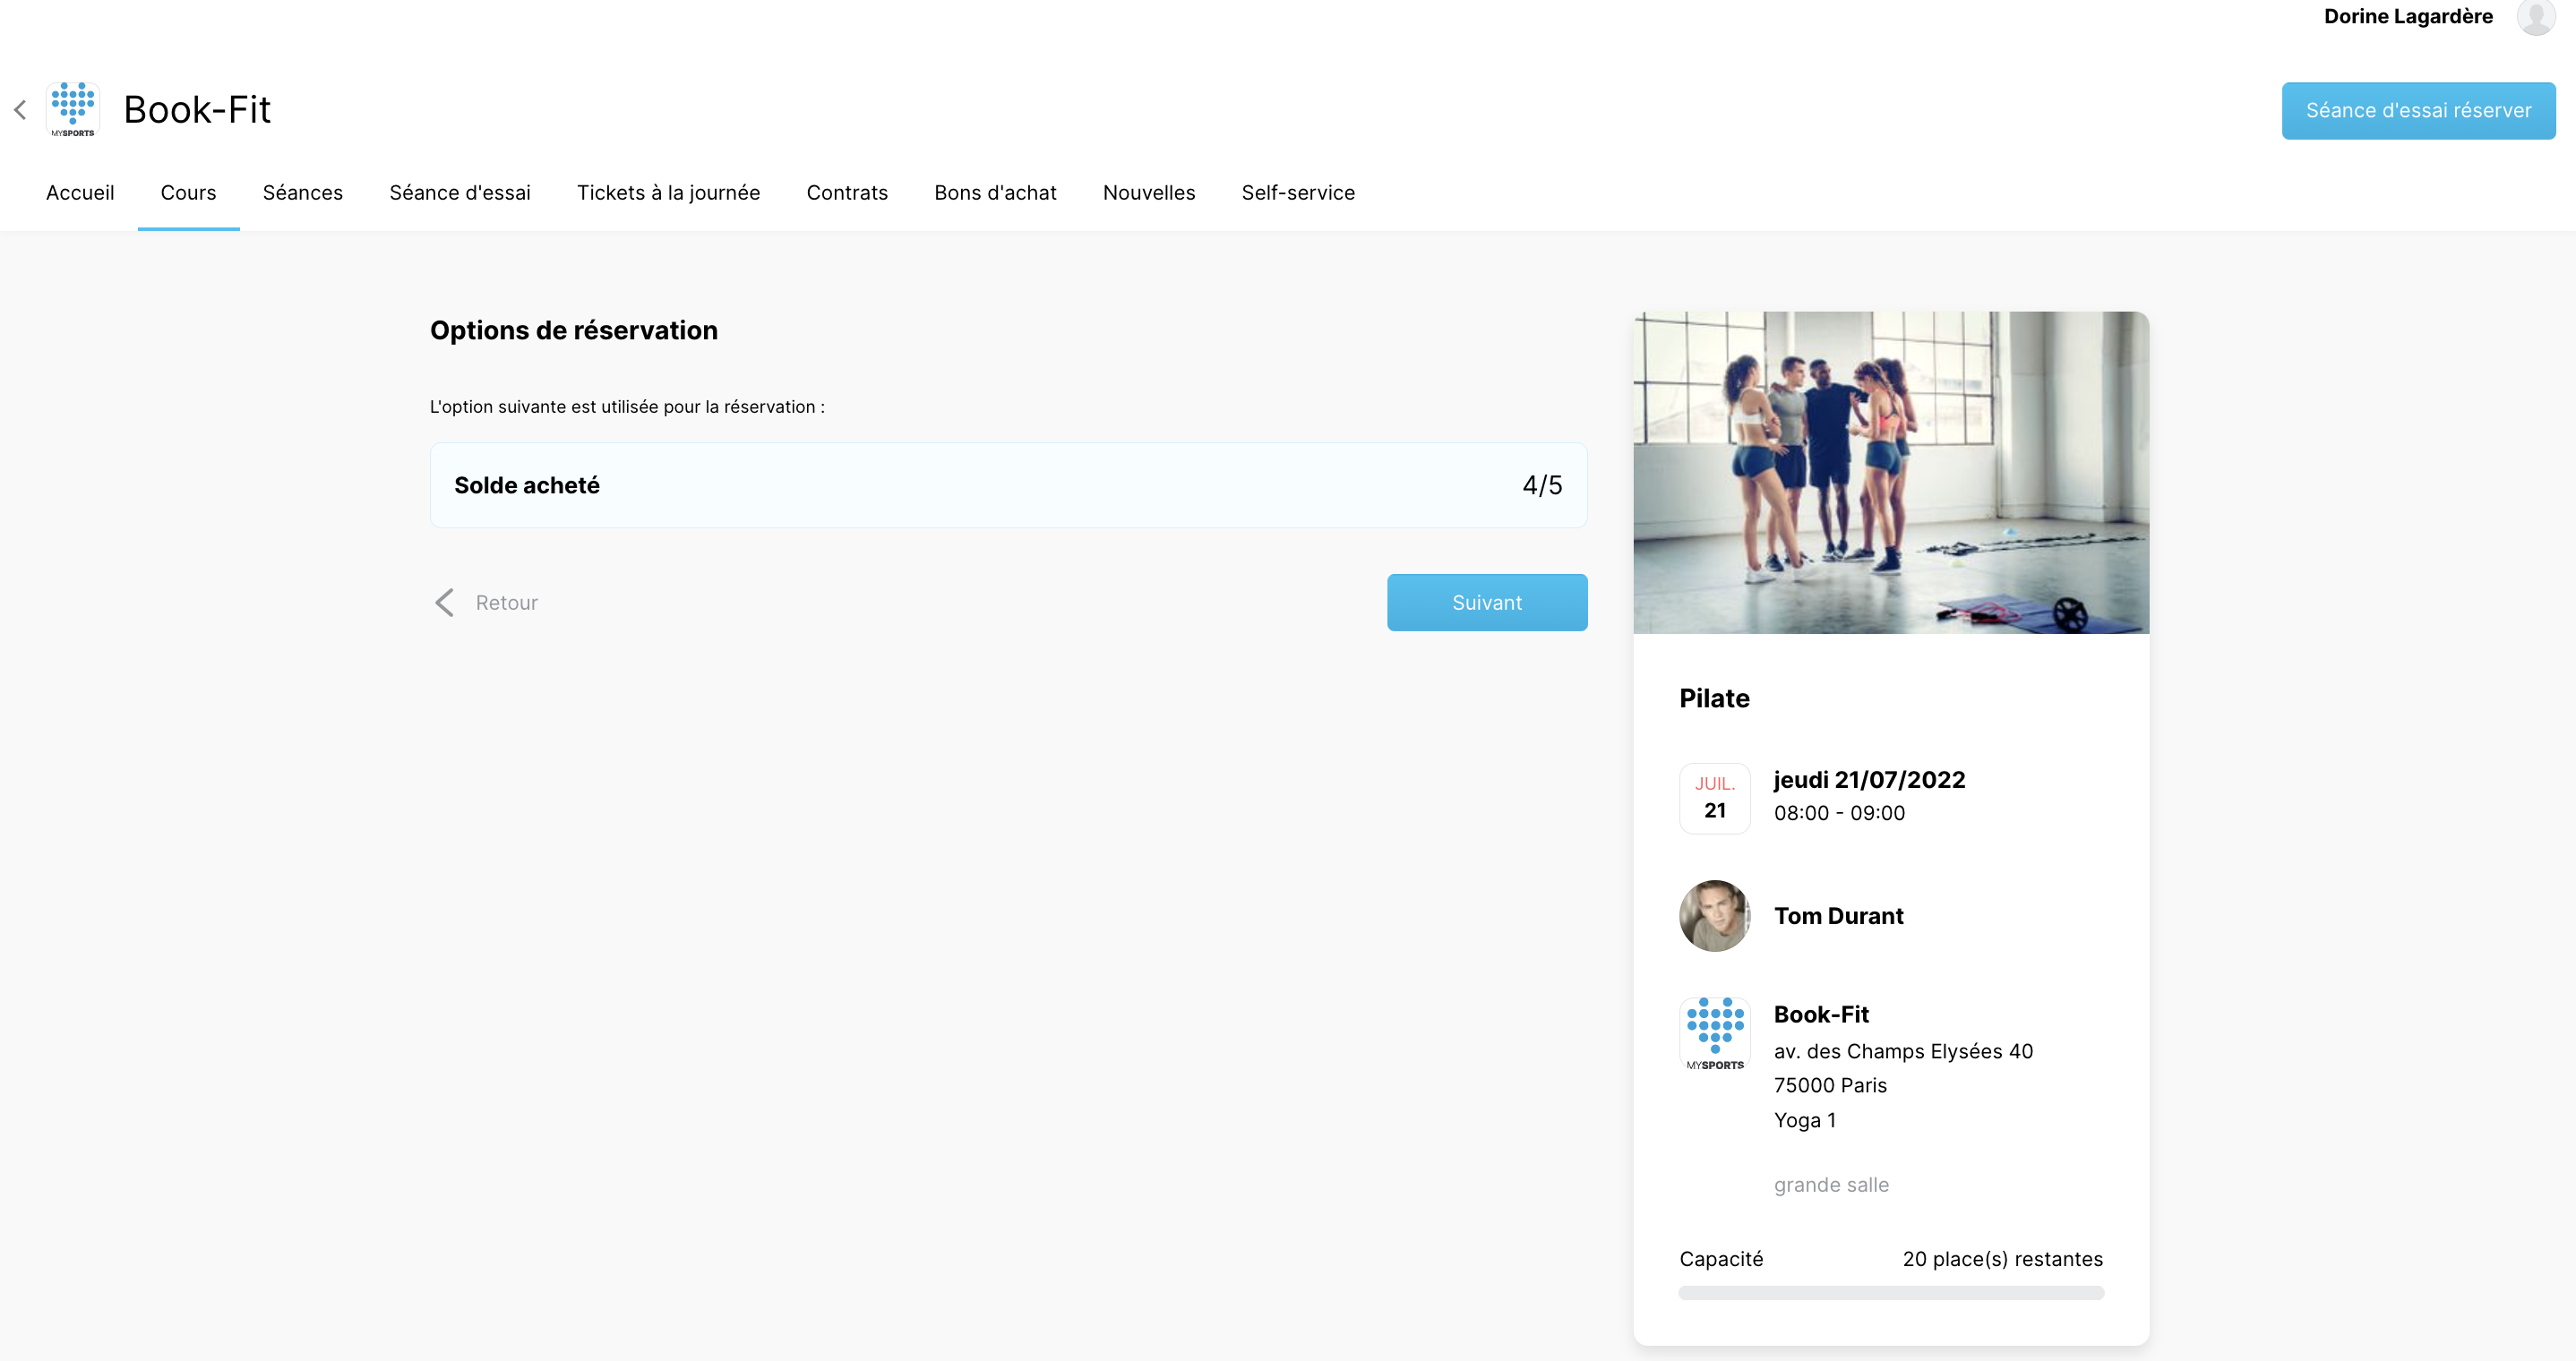Click the Suivant button

1487,603
